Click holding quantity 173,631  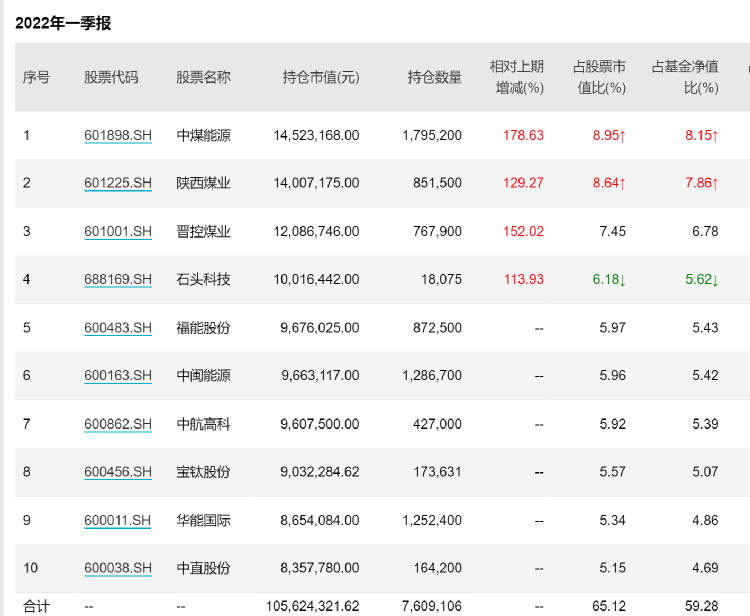(437, 472)
